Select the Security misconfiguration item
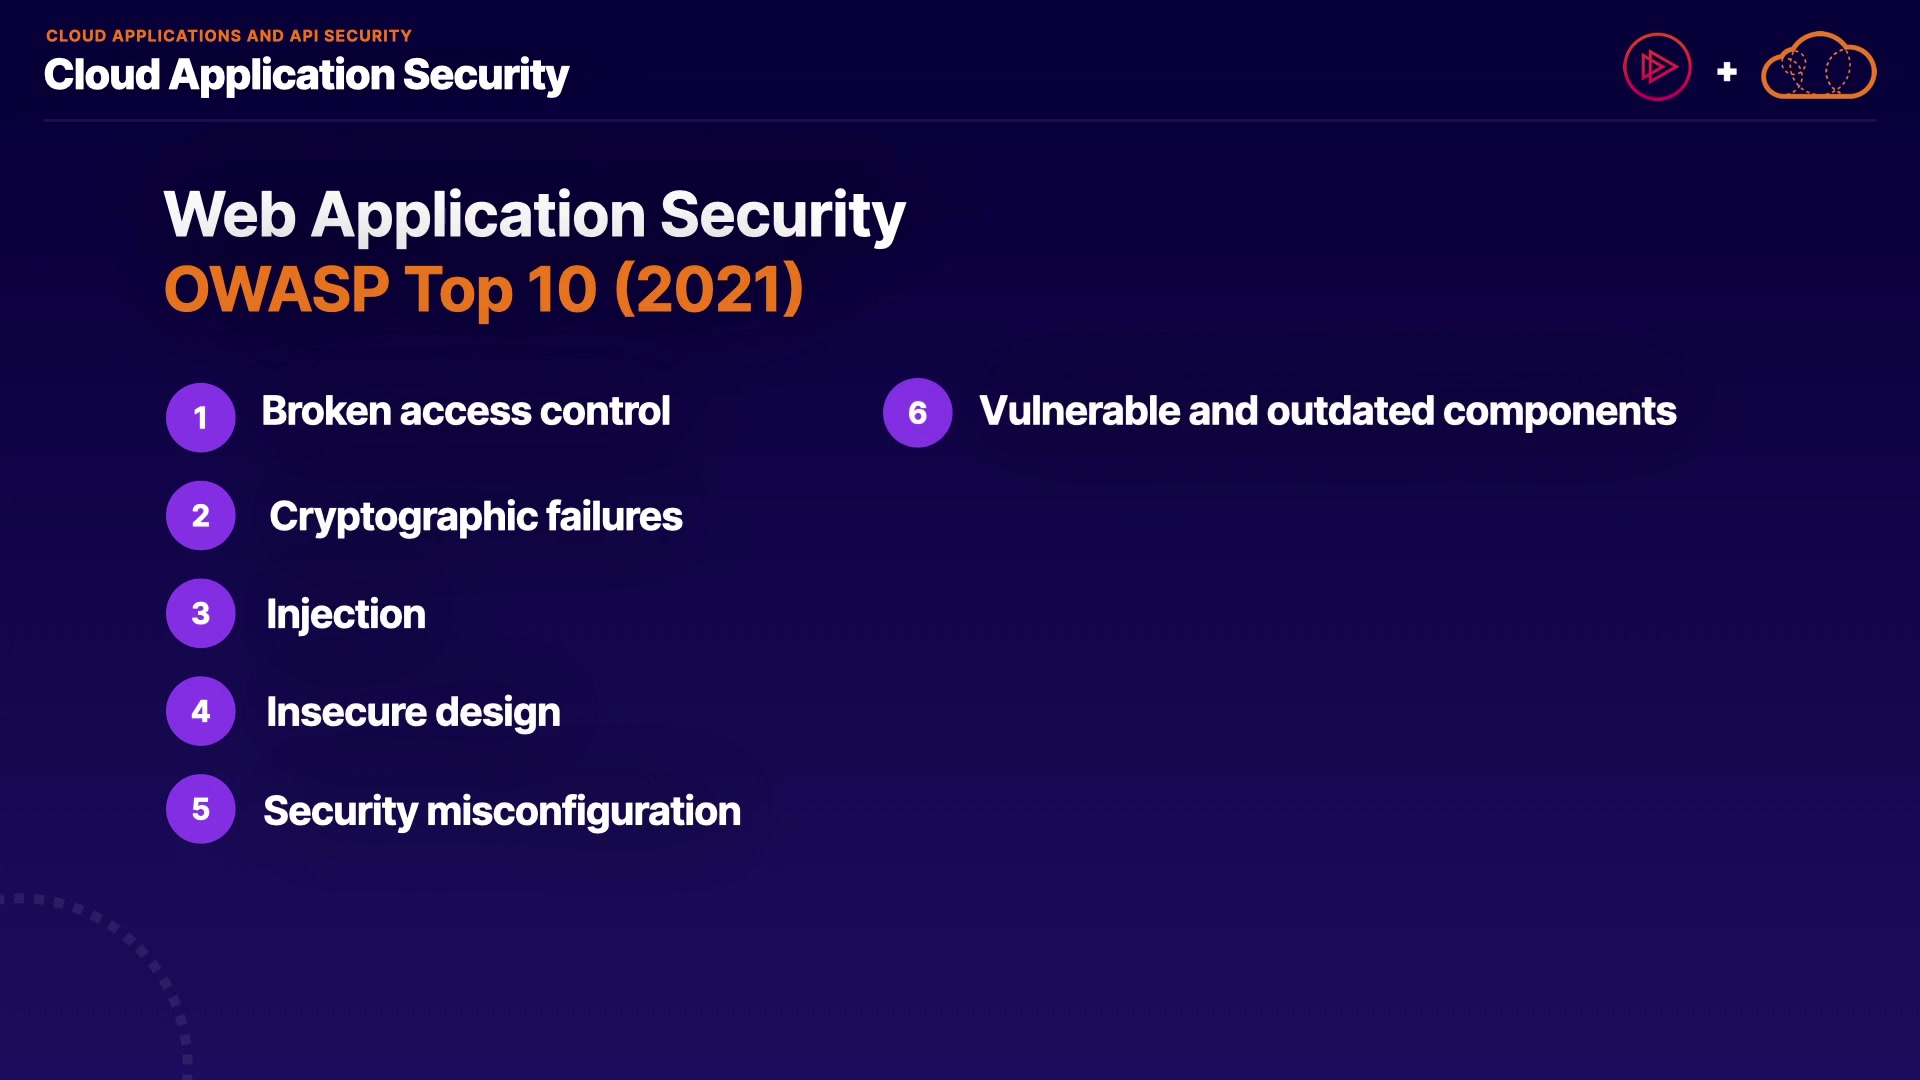 [502, 811]
